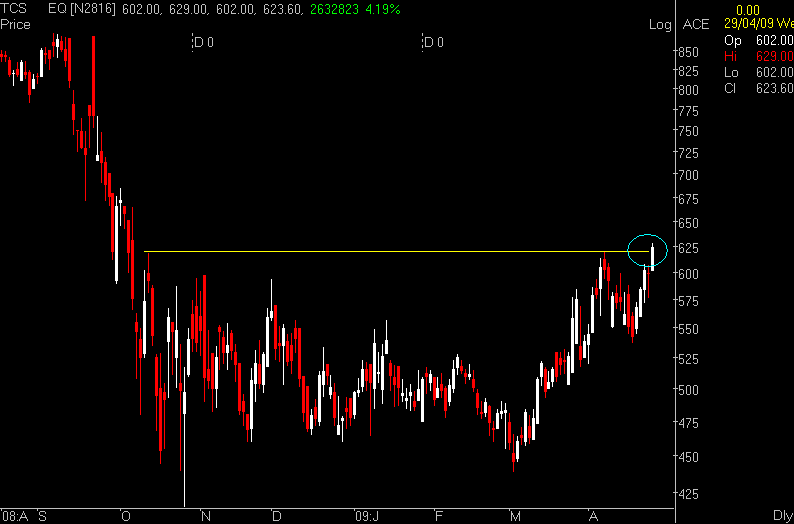Click the 4.19% change percentage
This screenshot has height=524, width=794.
(x=382, y=9)
